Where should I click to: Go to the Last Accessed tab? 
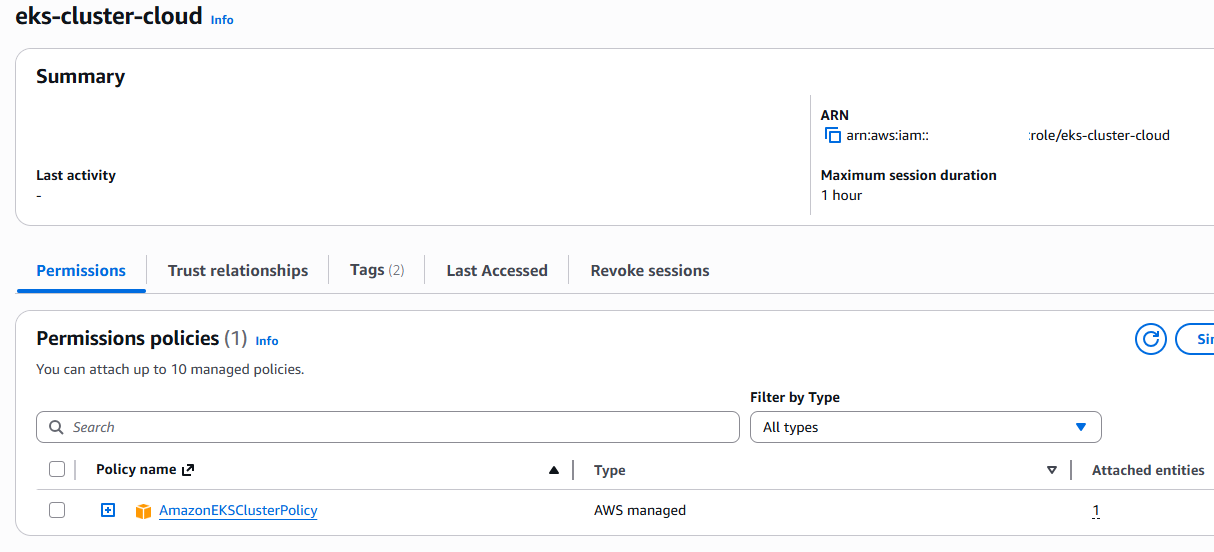click(497, 270)
